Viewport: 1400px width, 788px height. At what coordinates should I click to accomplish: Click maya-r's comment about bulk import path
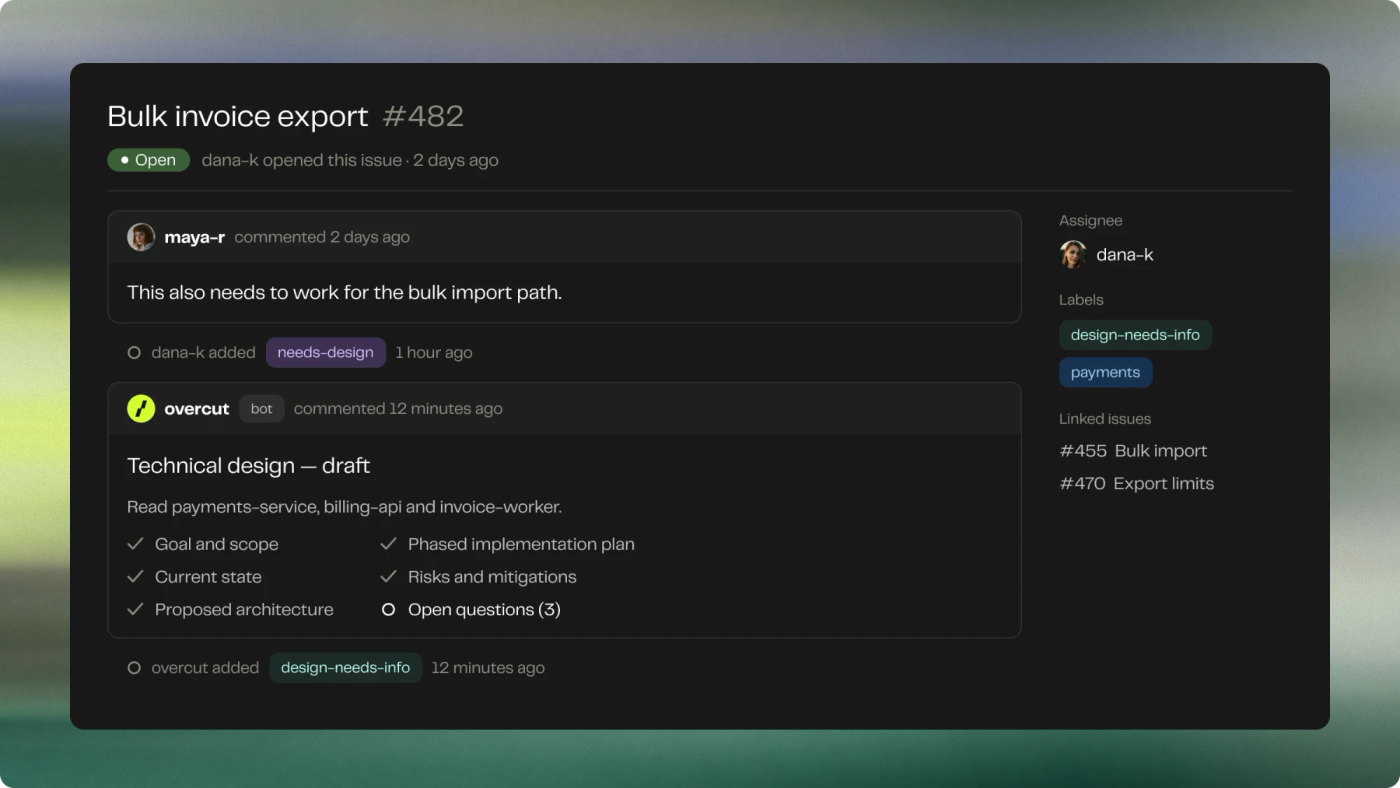[x=344, y=293]
